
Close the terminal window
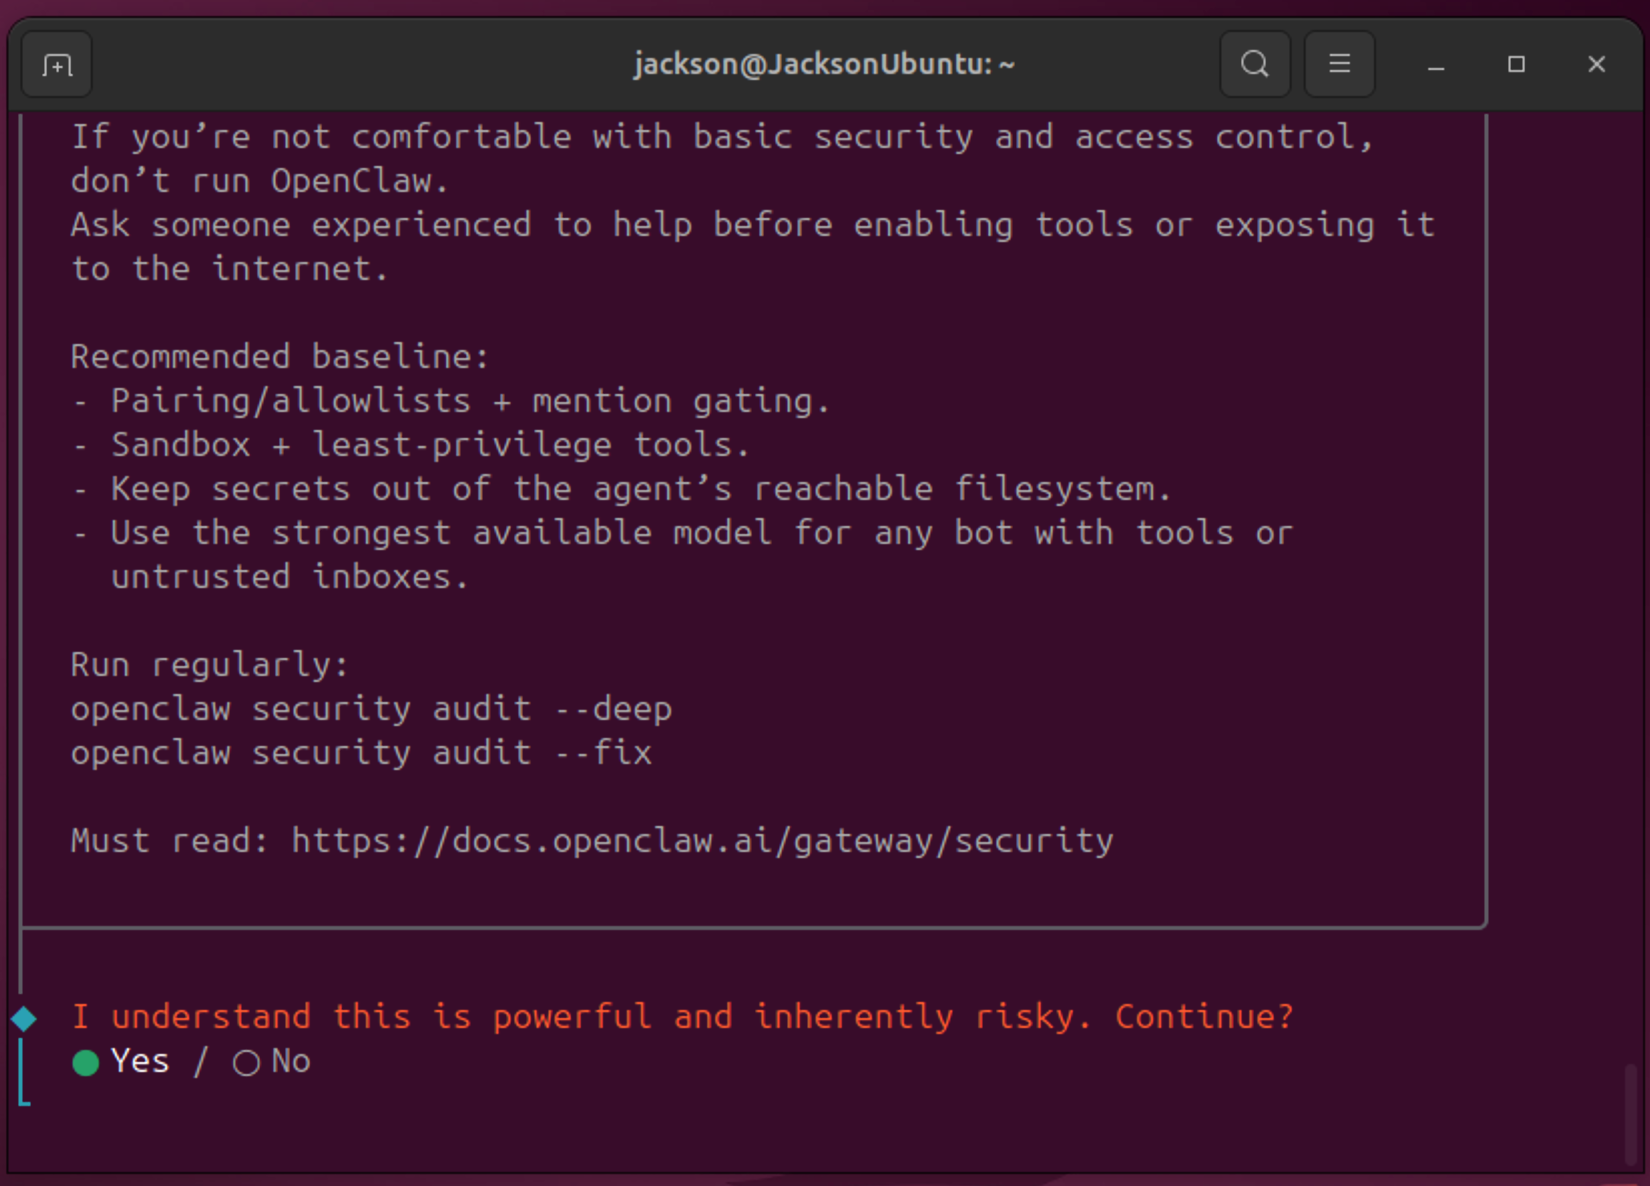1596,65
